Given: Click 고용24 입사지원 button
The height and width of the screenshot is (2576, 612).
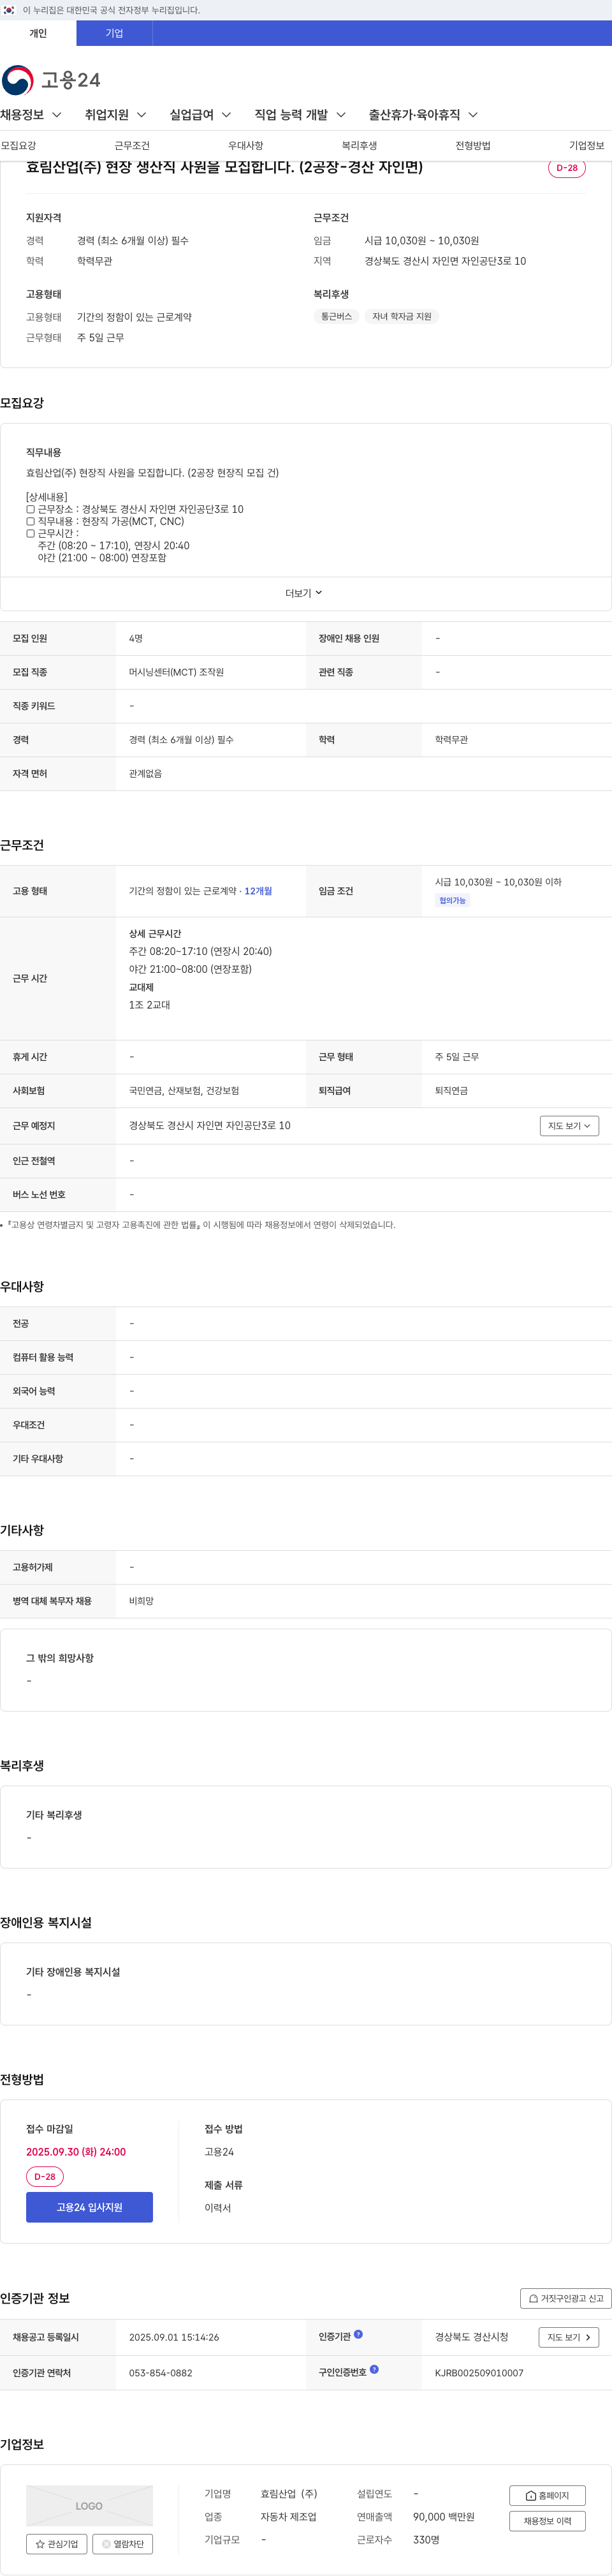Looking at the screenshot, I should coord(89,2207).
